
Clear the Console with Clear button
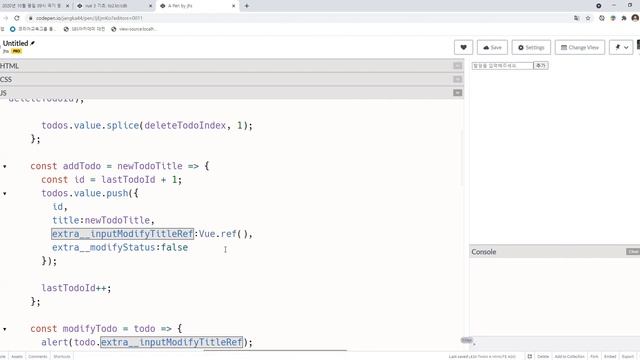click(633, 252)
